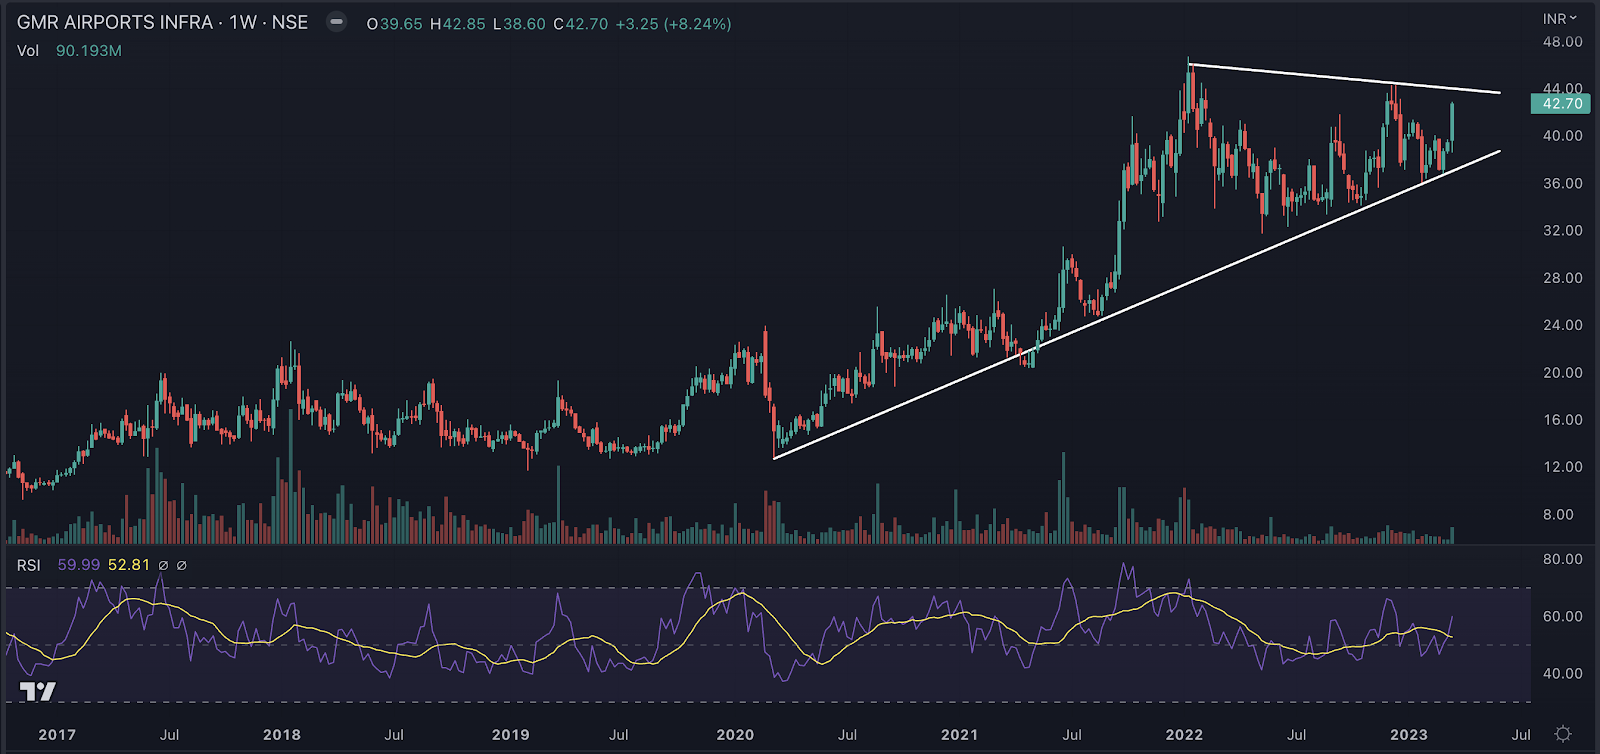Click the 2017 label on time axis
1600x754 pixels.
click(57, 735)
